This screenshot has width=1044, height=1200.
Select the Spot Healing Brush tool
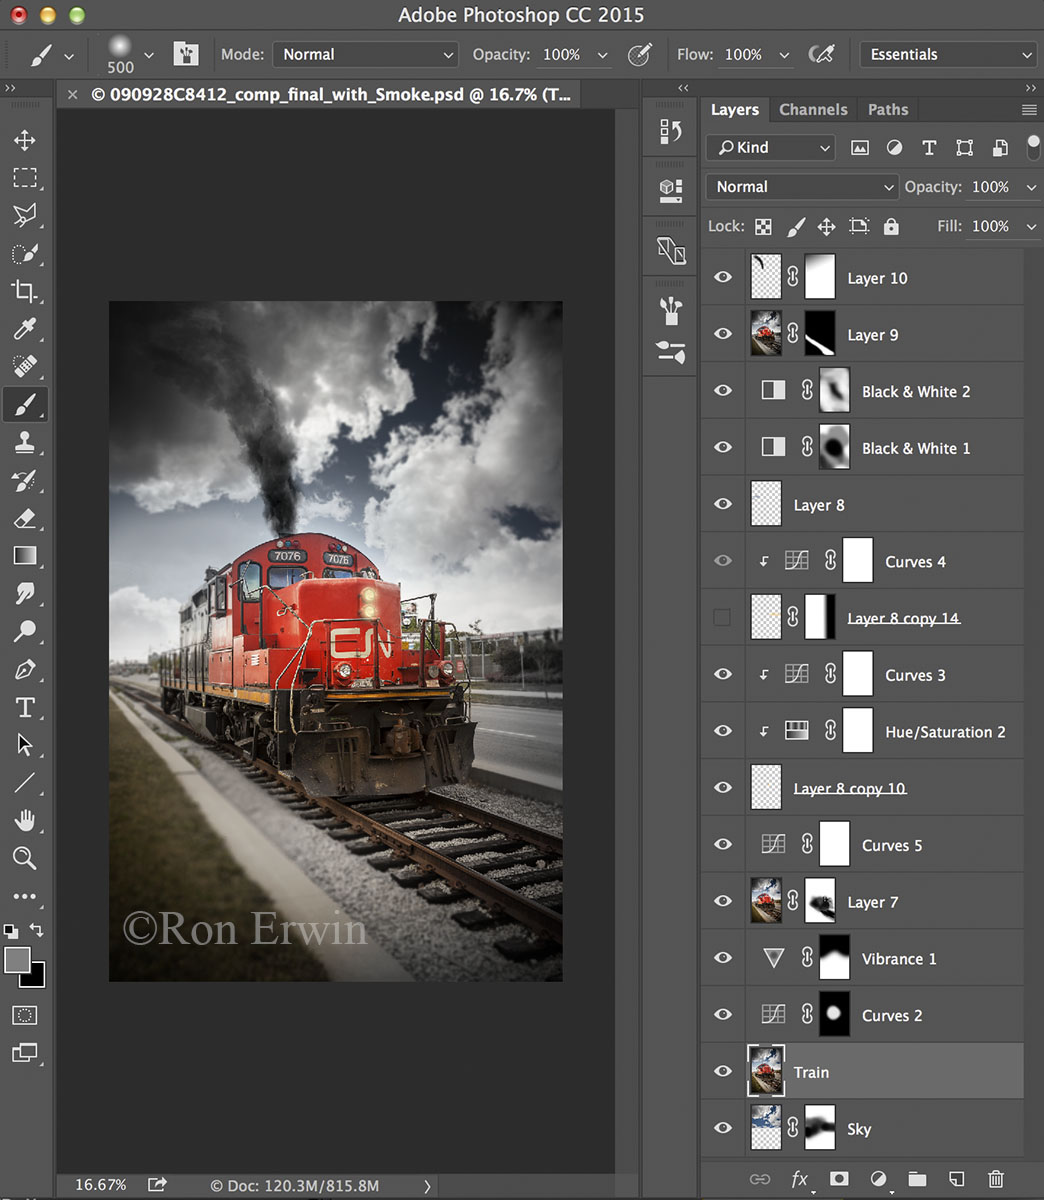(25, 366)
